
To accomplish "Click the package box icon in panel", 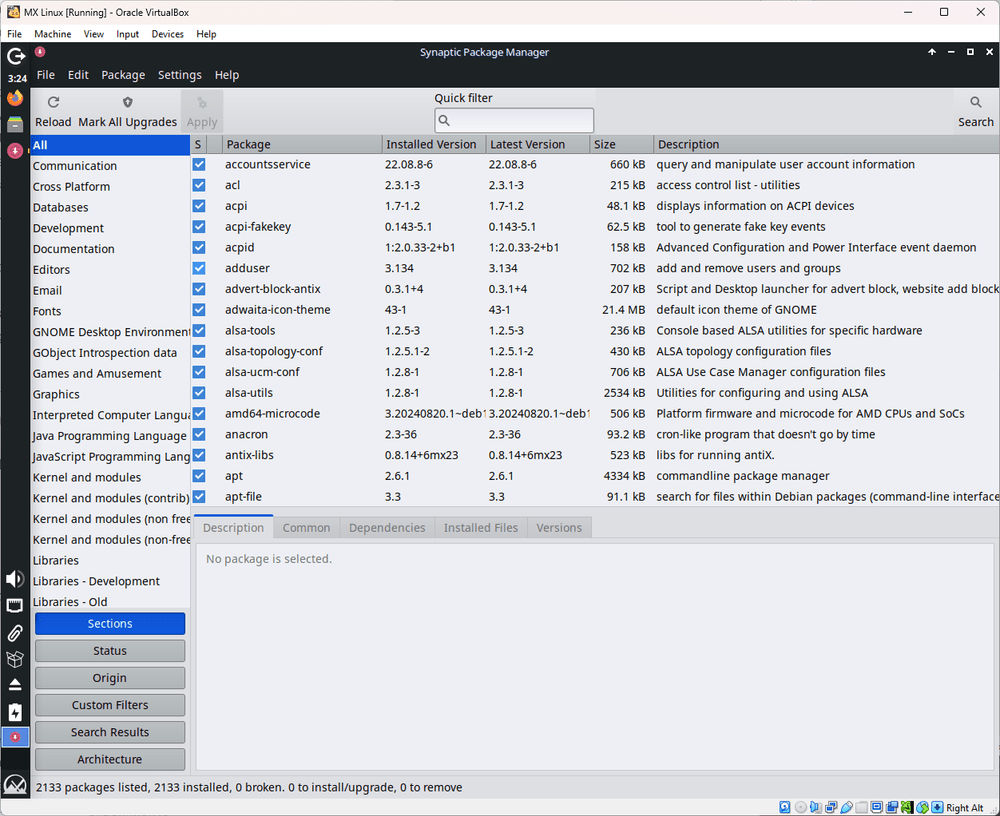I will pyautogui.click(x=15, y=658).
